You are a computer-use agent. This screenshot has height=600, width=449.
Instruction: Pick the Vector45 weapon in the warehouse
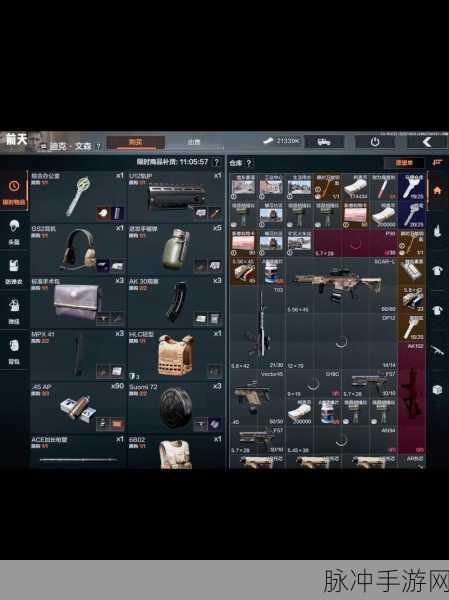[x=257, y=398]
